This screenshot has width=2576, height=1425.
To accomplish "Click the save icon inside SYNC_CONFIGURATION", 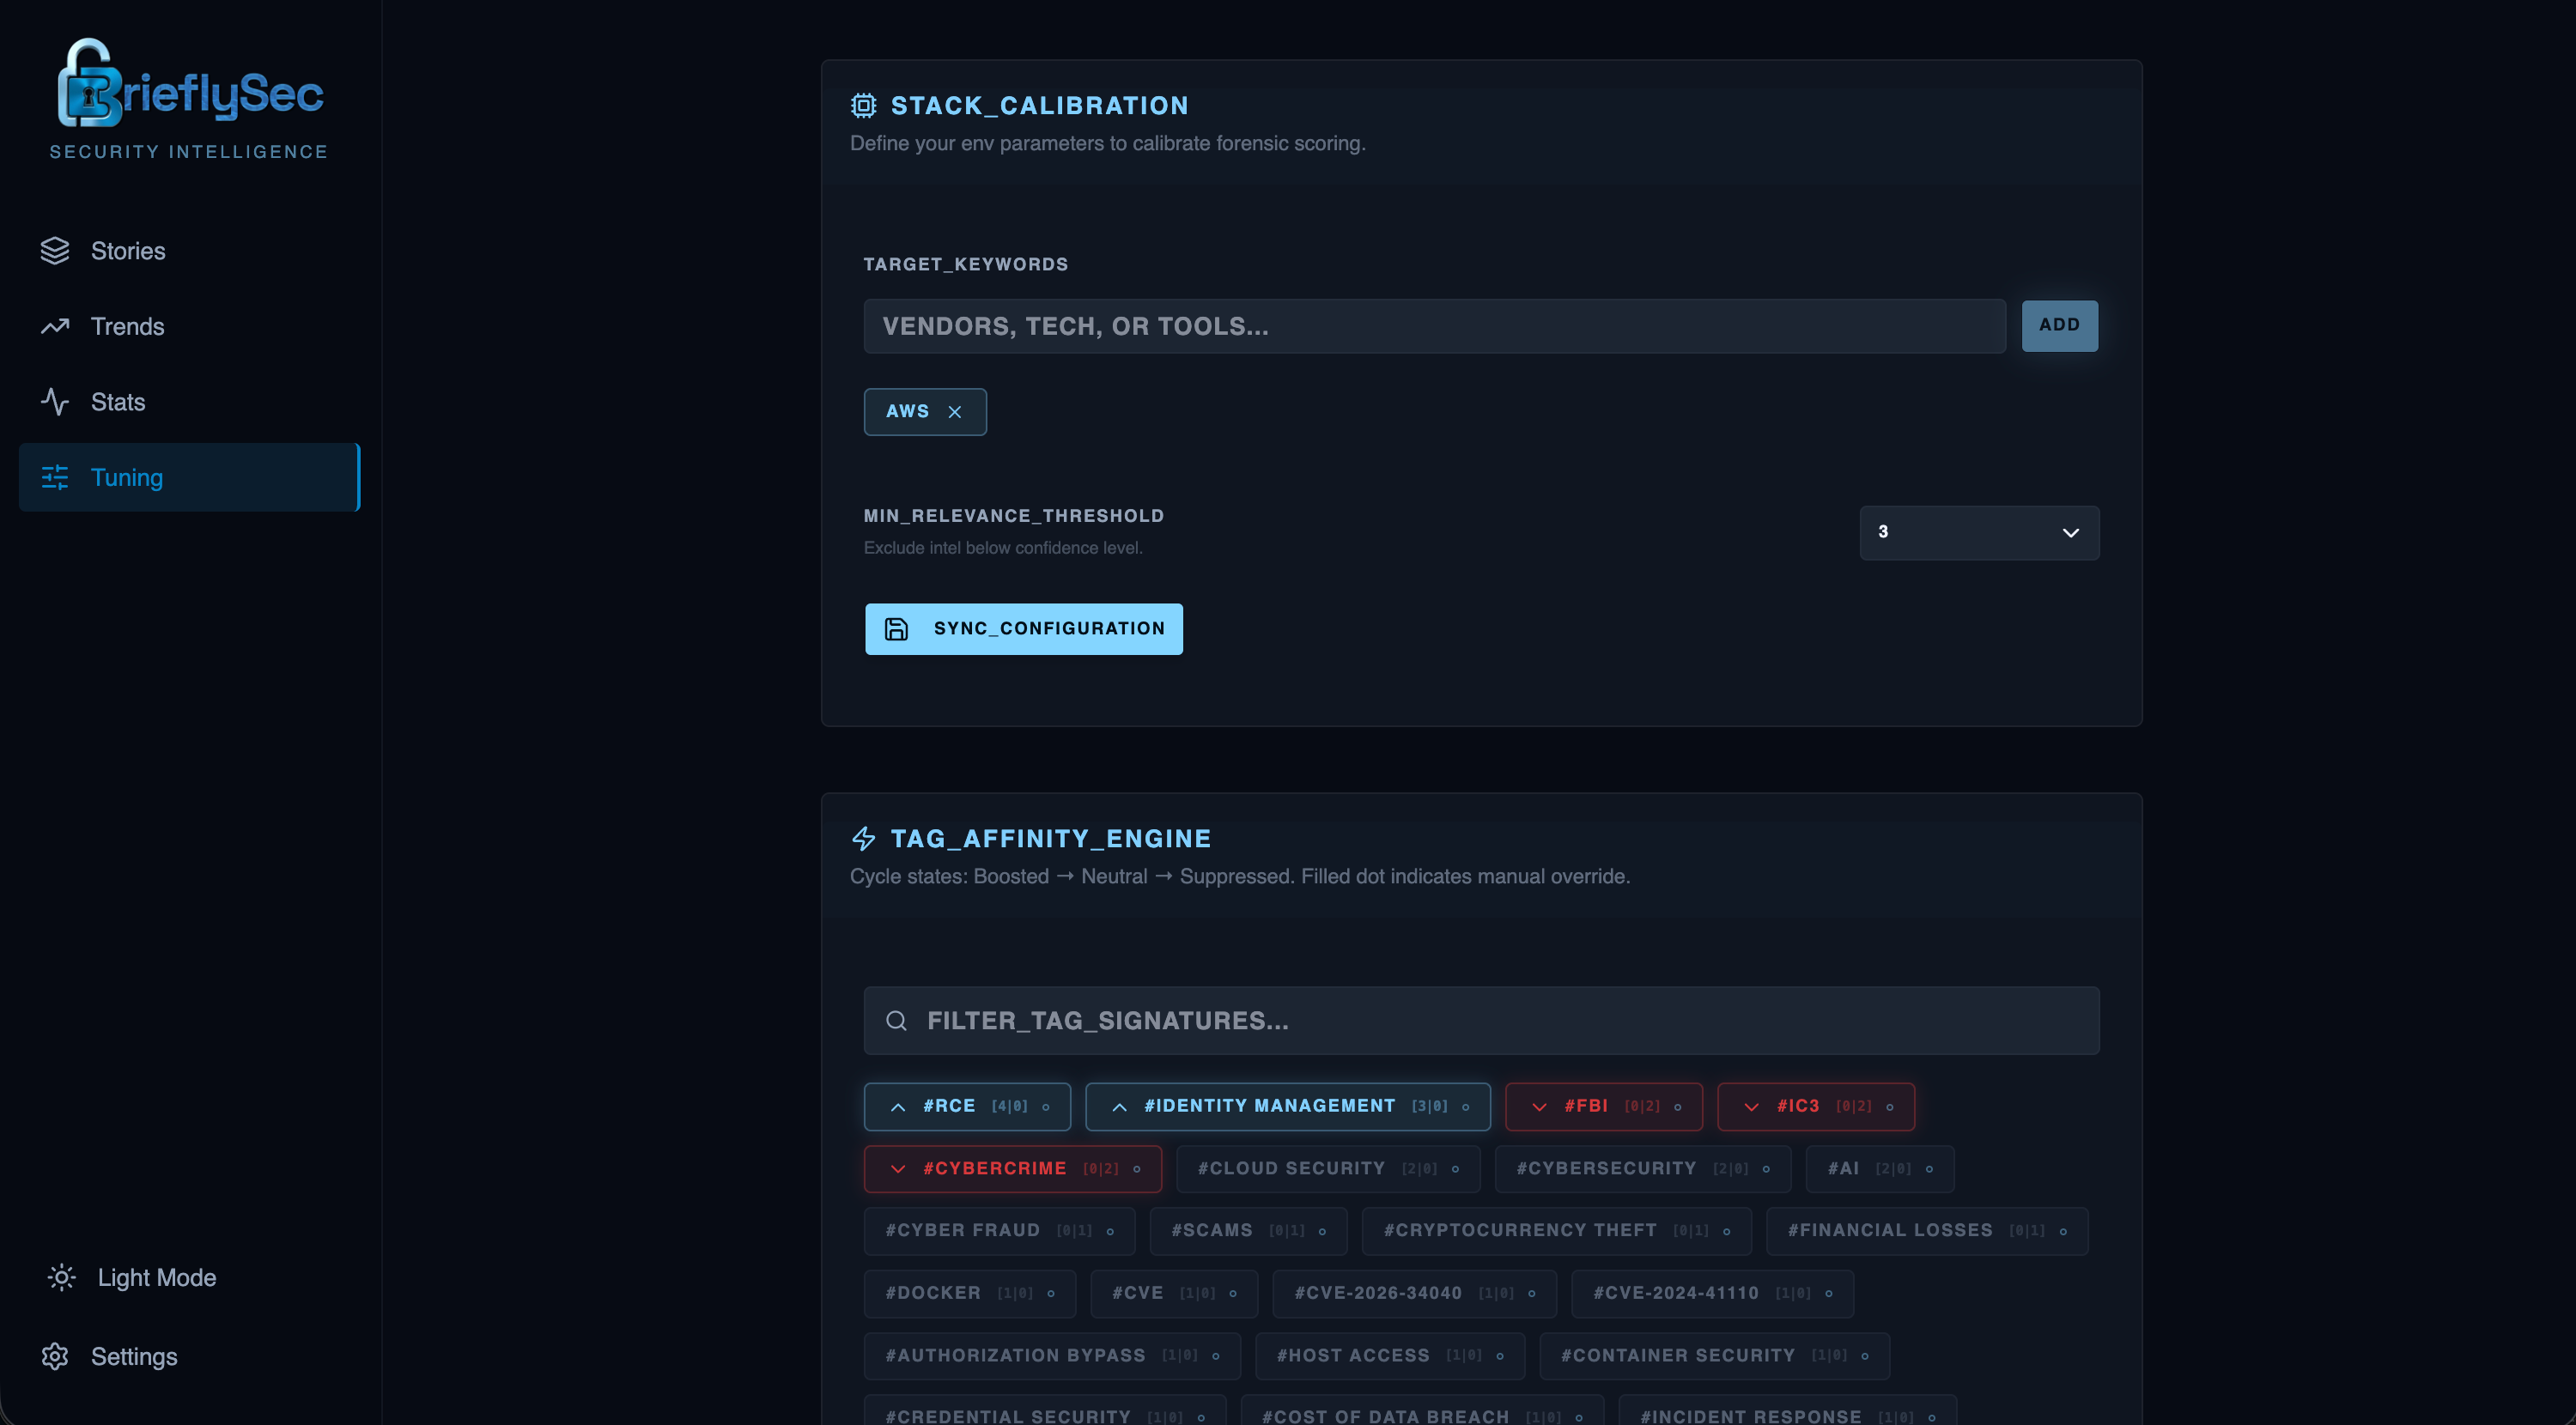I will coord(896,629).
